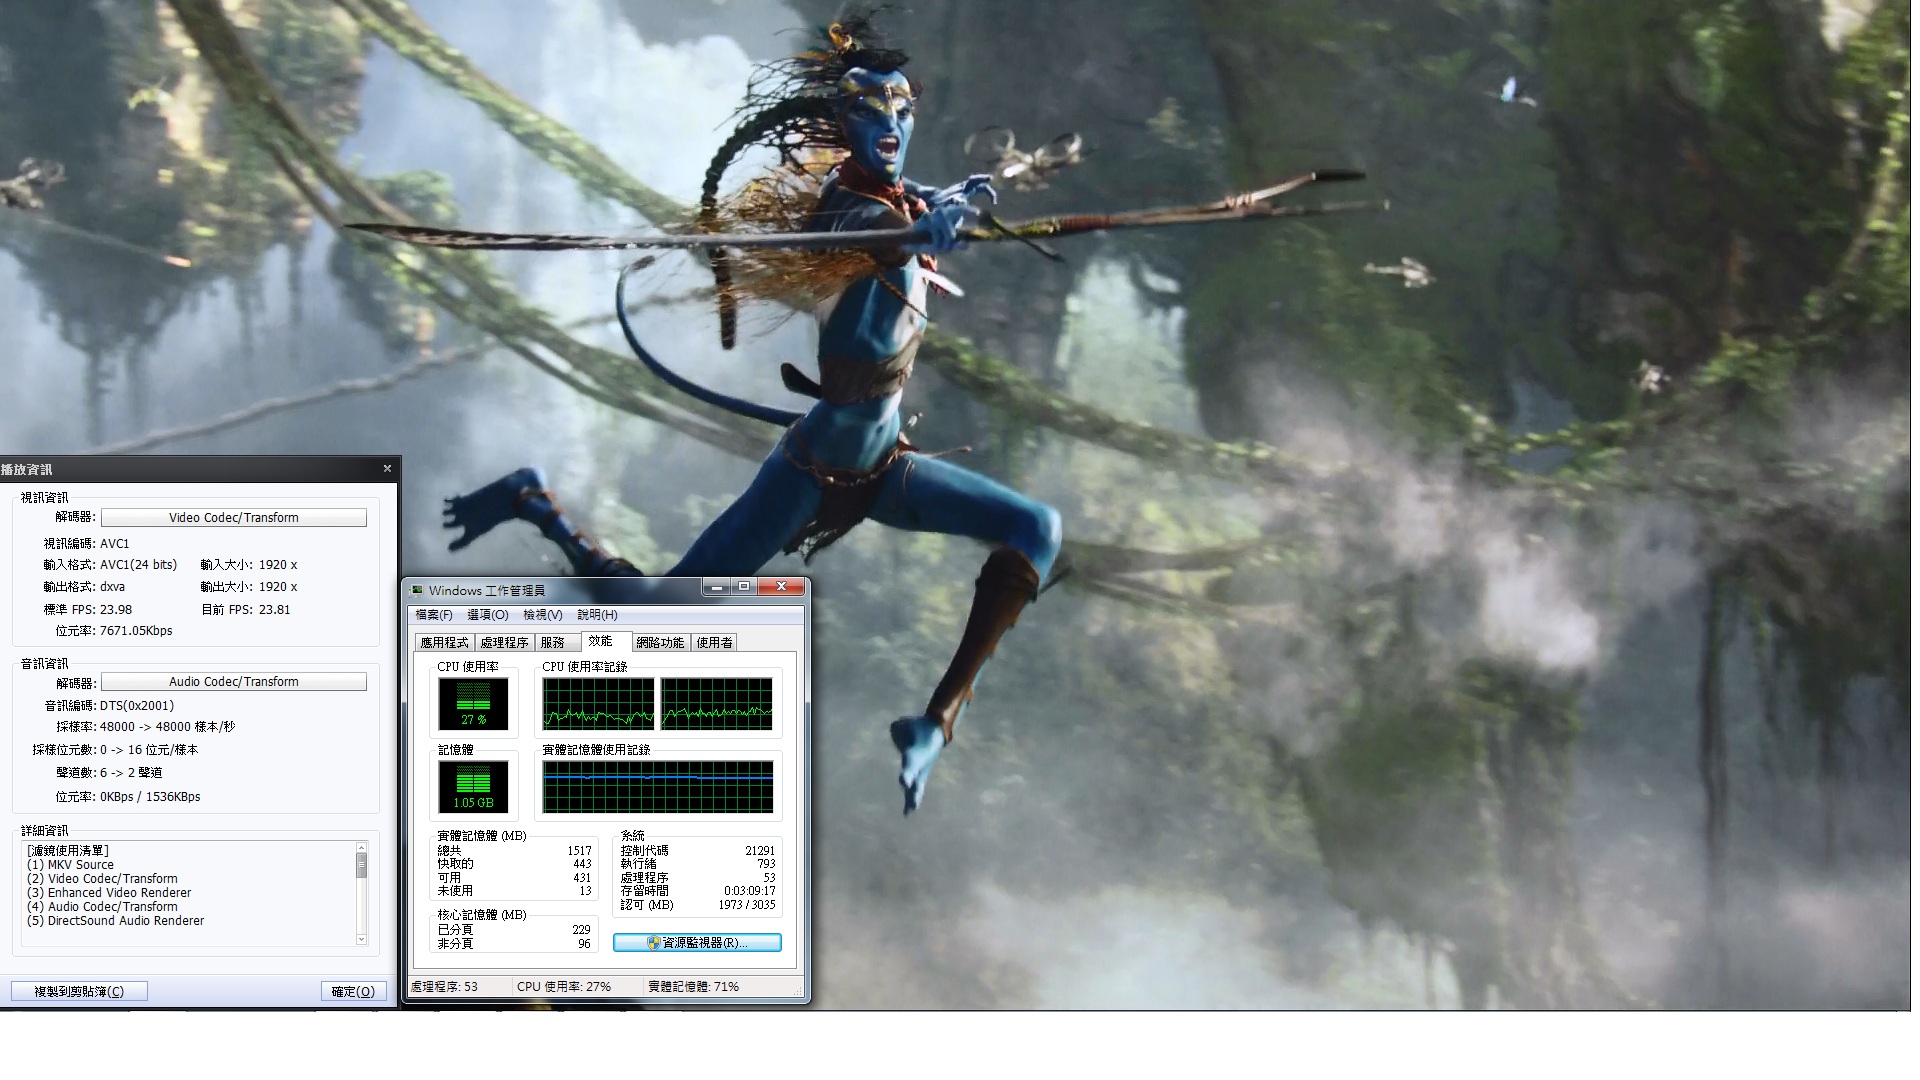Switch to the 網路功能 tab
The width and height of the screenshot is (1920, 1080).
coord(660,643)
